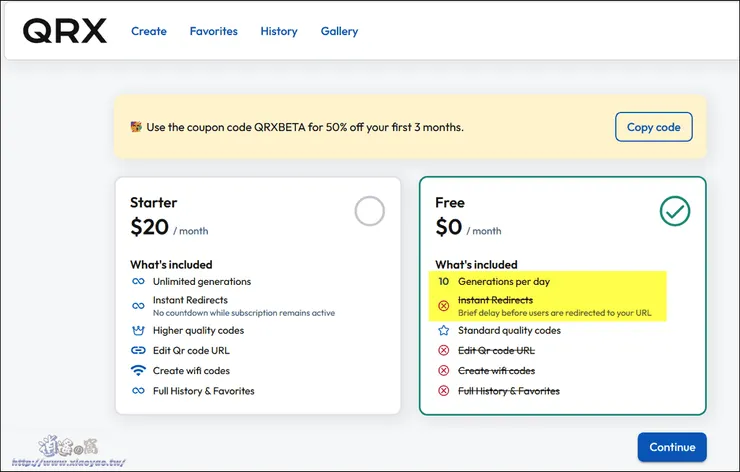This screenshot has width=740, height=472.
Task: Select the Starter plan radio button
Action: click(369, 211)
